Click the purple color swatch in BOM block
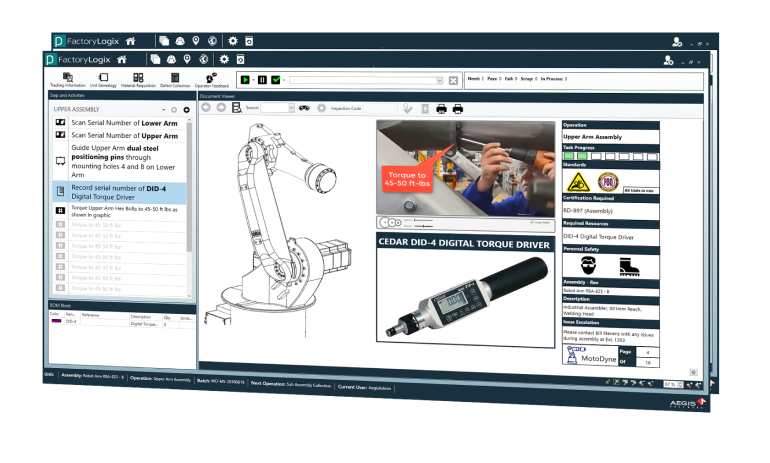Image resolution: width=770 pixels, height=463 pixels. pyautogui.click(x=56, y=321)
